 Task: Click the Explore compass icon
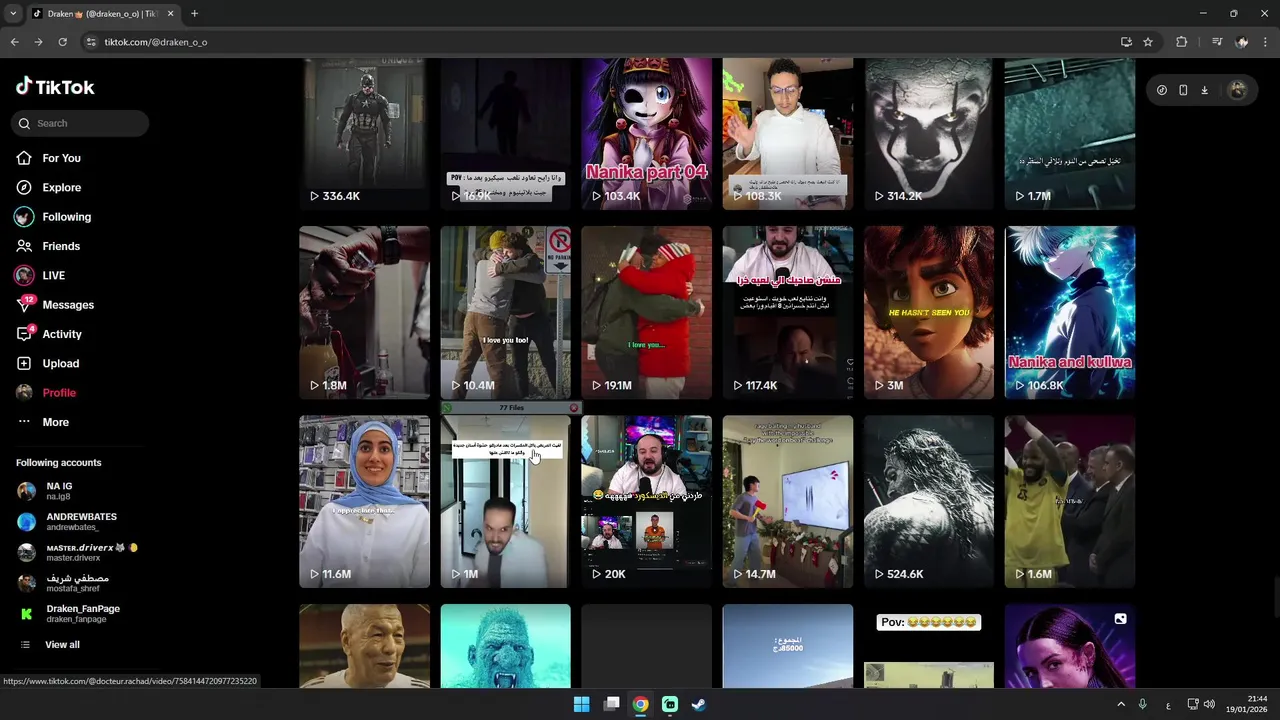[x=24, y=187]
